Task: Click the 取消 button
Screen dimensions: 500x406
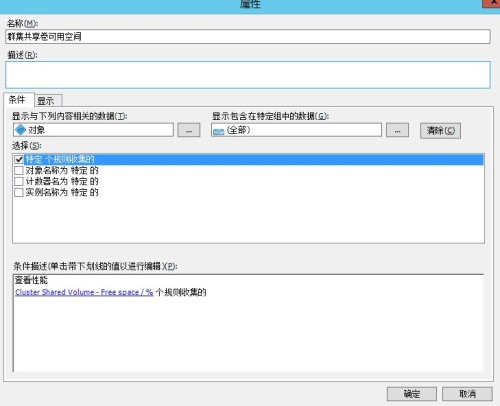Action: tap(467, 394)
